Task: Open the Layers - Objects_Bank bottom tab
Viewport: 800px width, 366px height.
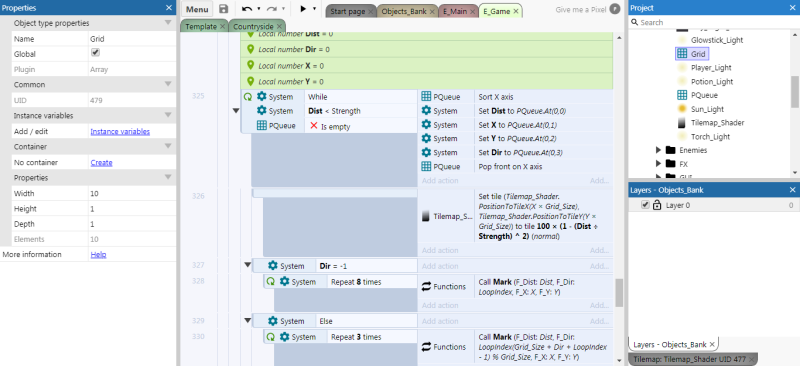Action: coord(673,344)
